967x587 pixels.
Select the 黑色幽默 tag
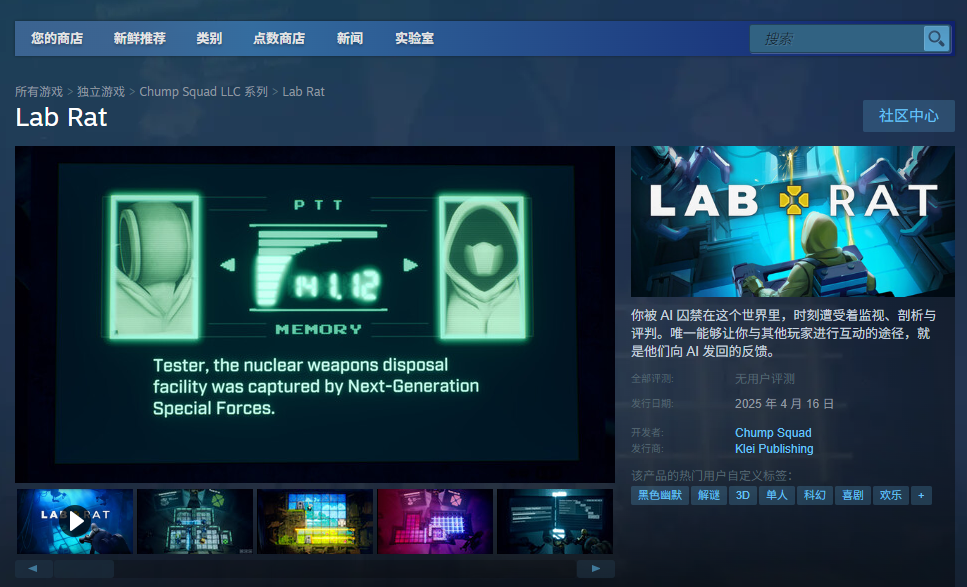(660, 495)
